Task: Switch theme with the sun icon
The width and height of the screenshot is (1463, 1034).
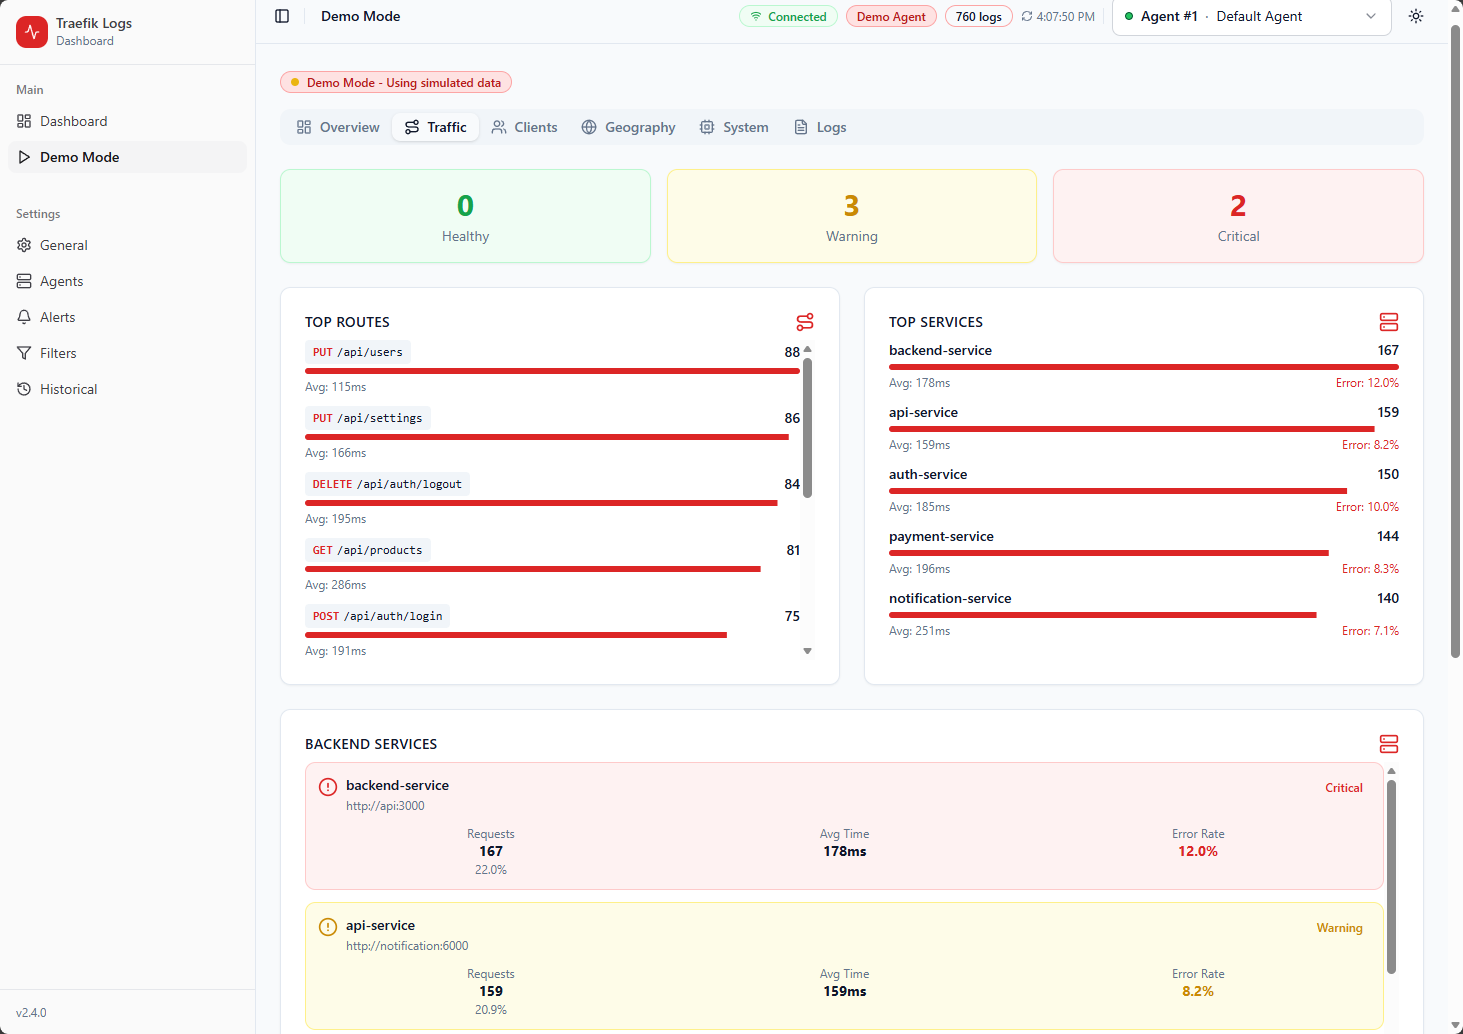Action: tap(1415, 16)
